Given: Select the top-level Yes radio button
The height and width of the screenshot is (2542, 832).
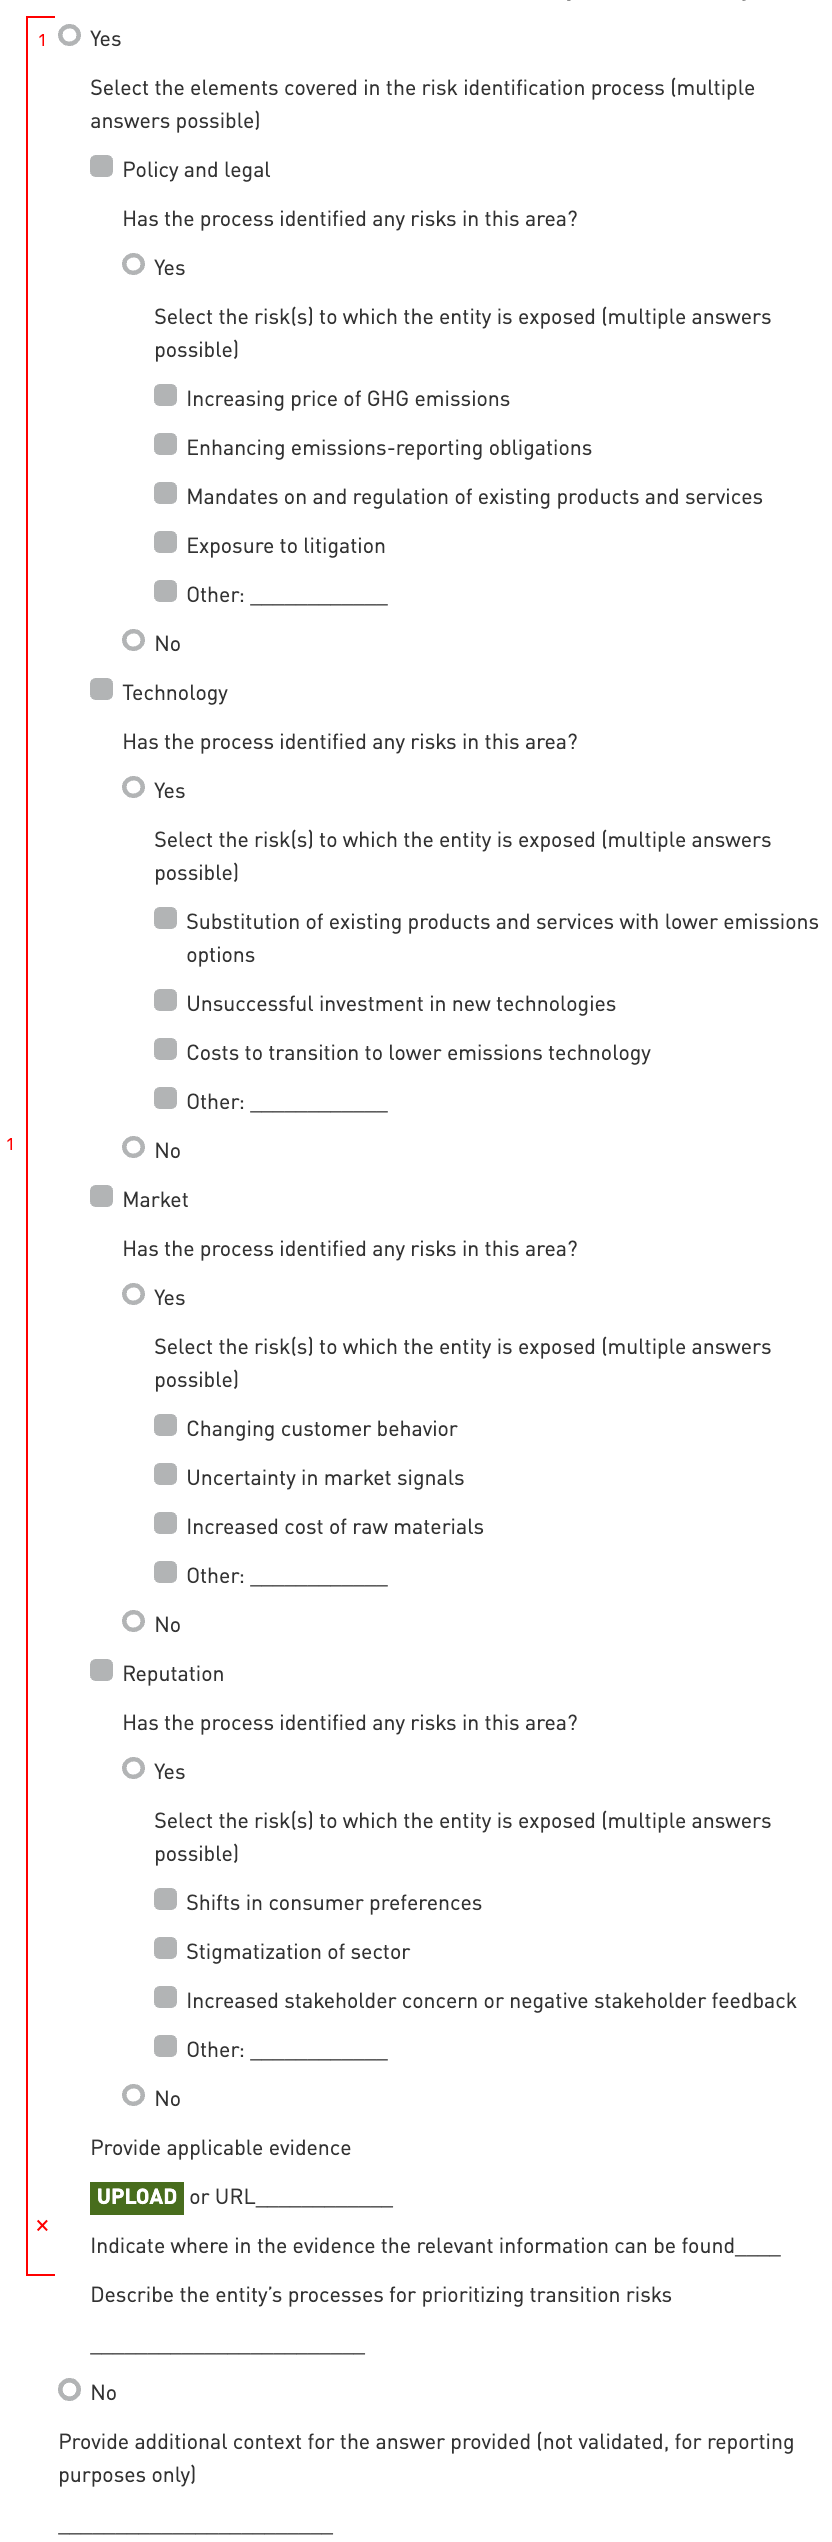Looking at the screenshot, I should tap(69, 36).
